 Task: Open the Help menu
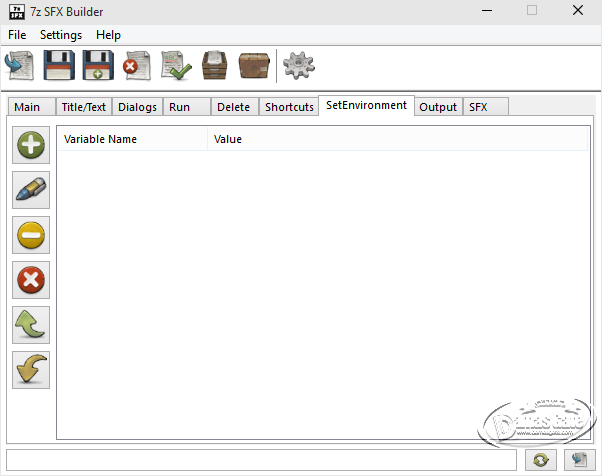point(108,35)
